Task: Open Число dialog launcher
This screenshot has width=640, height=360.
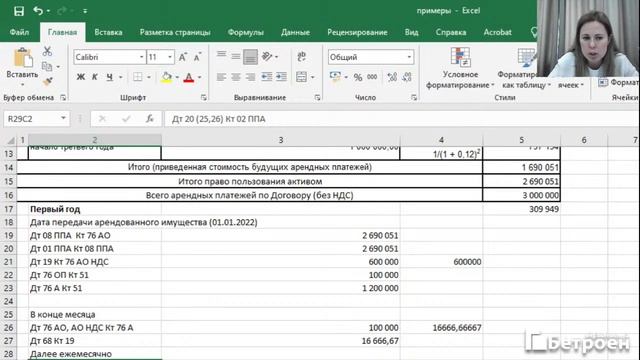Action: click(414, 98)
